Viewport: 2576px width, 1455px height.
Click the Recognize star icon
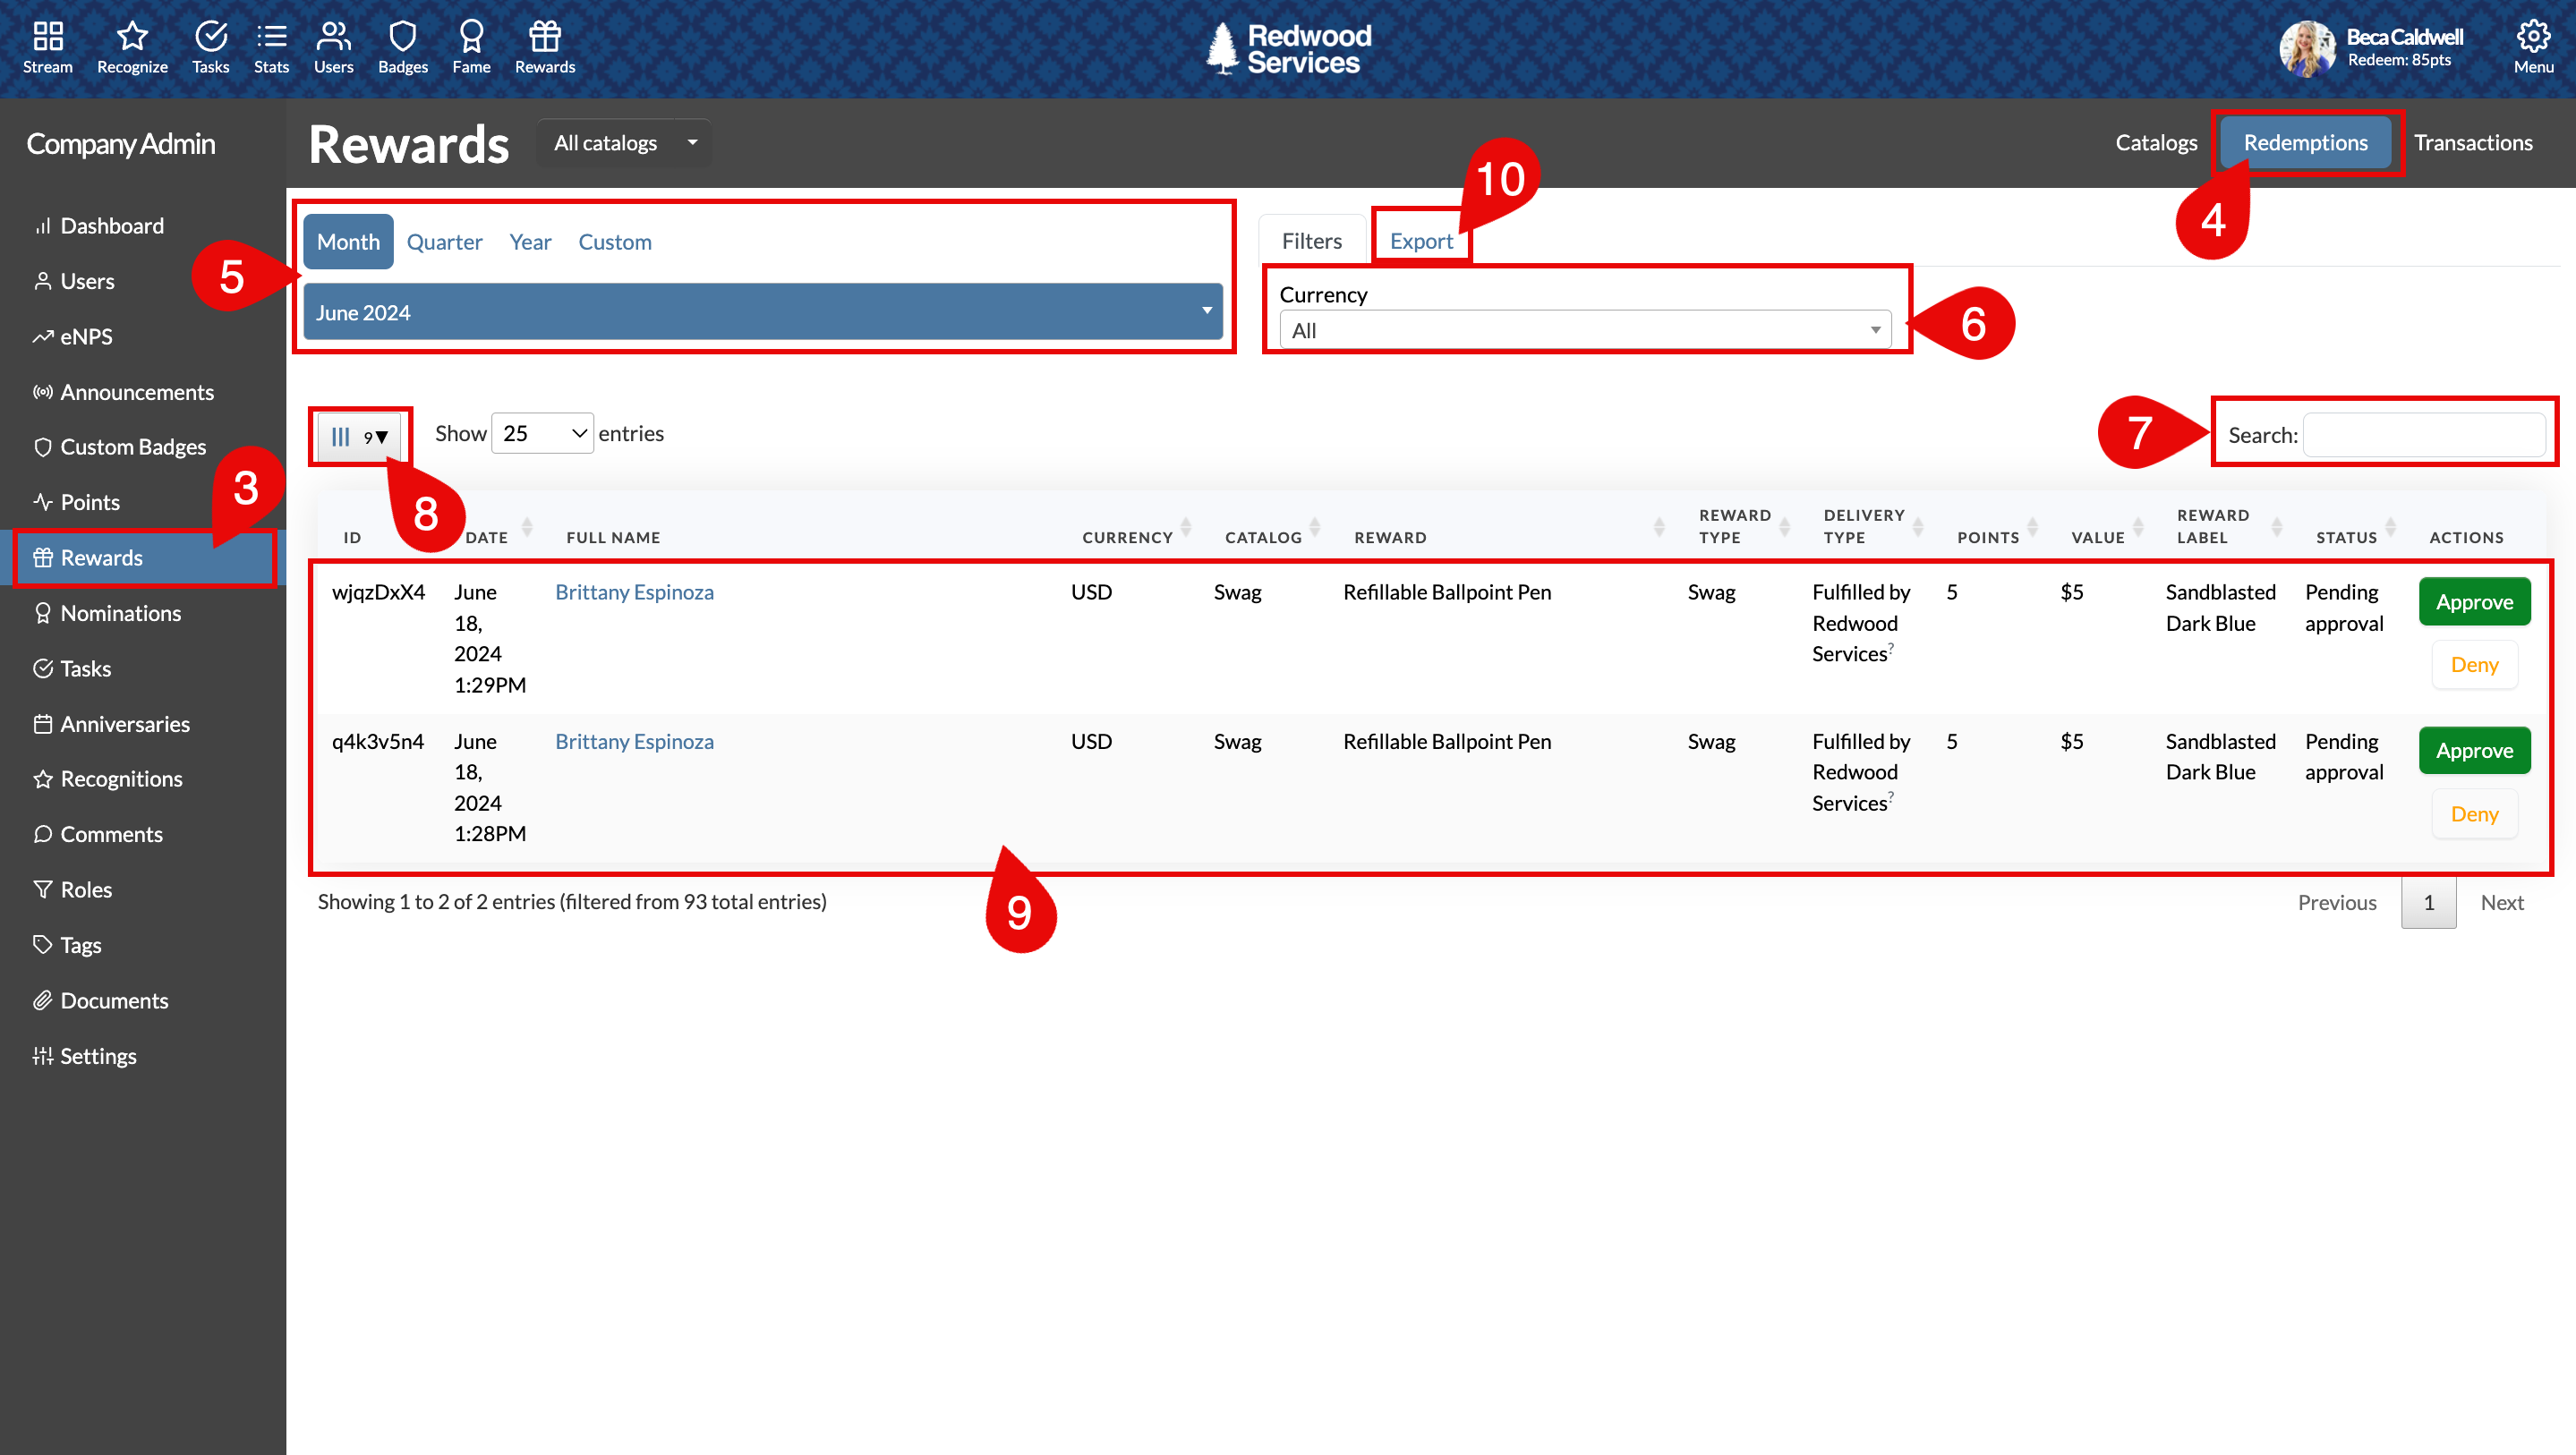[x=132, y=47]
